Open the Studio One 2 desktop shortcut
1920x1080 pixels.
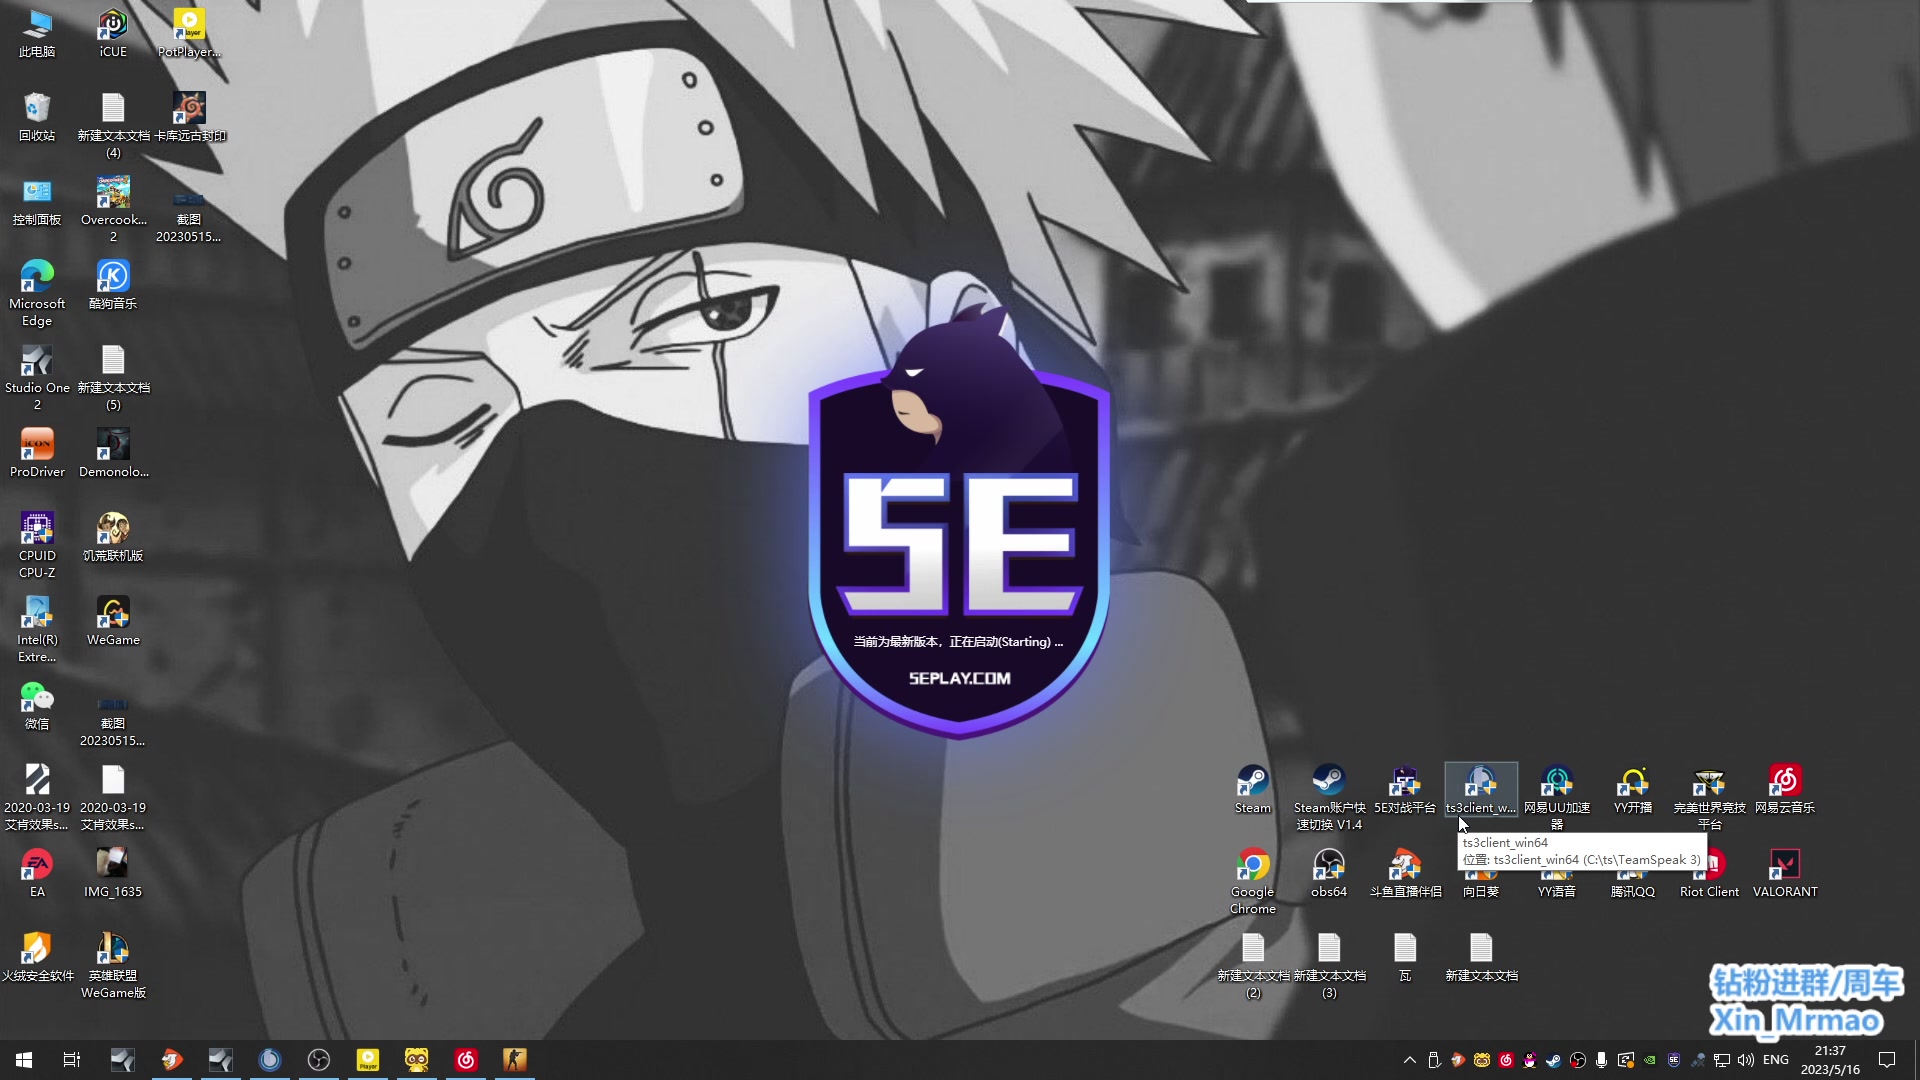[x=37, y=377]
